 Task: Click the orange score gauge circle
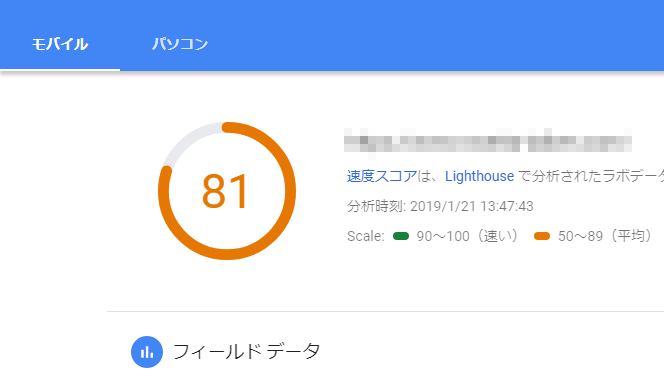227,191
